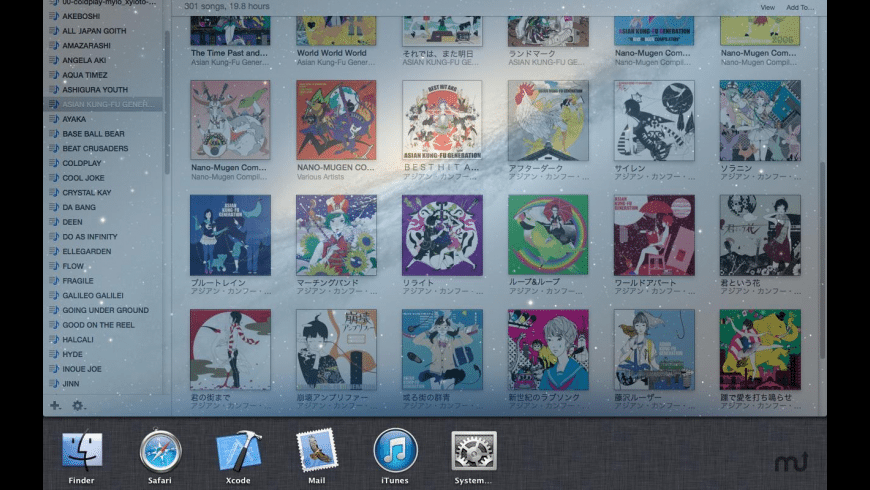Viewport: 870px width, 490px height.
Task: Click playlist icon next to JINN
Action: [x=54, y=383]
